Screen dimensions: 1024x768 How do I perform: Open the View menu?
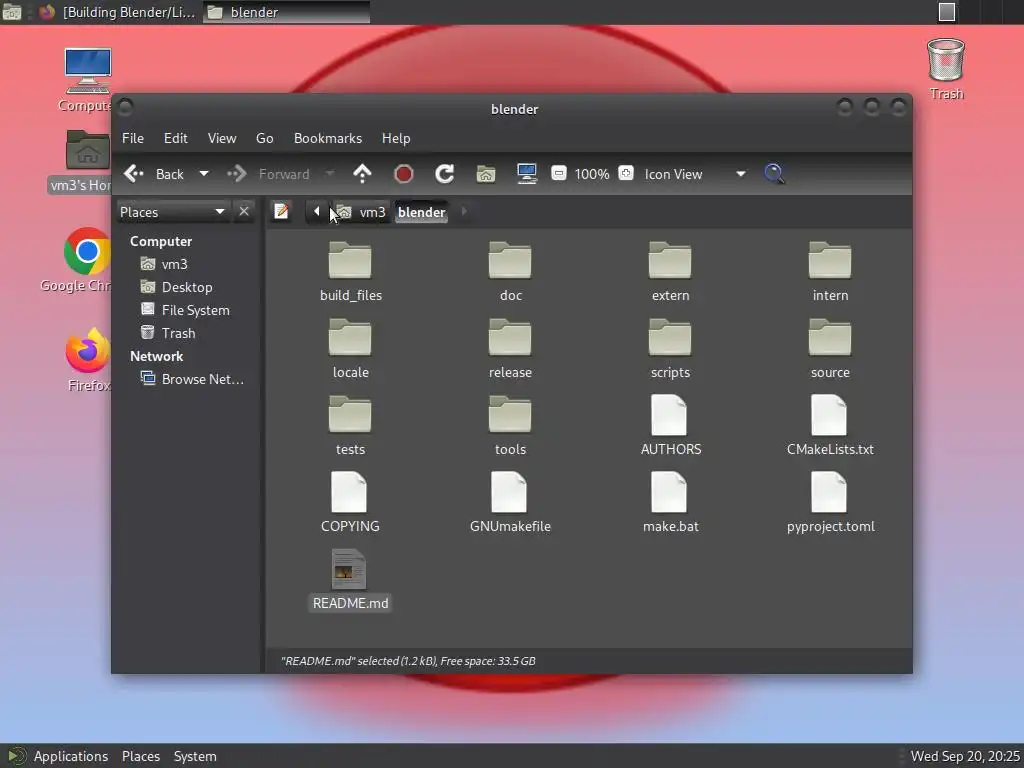click(222, 138)
